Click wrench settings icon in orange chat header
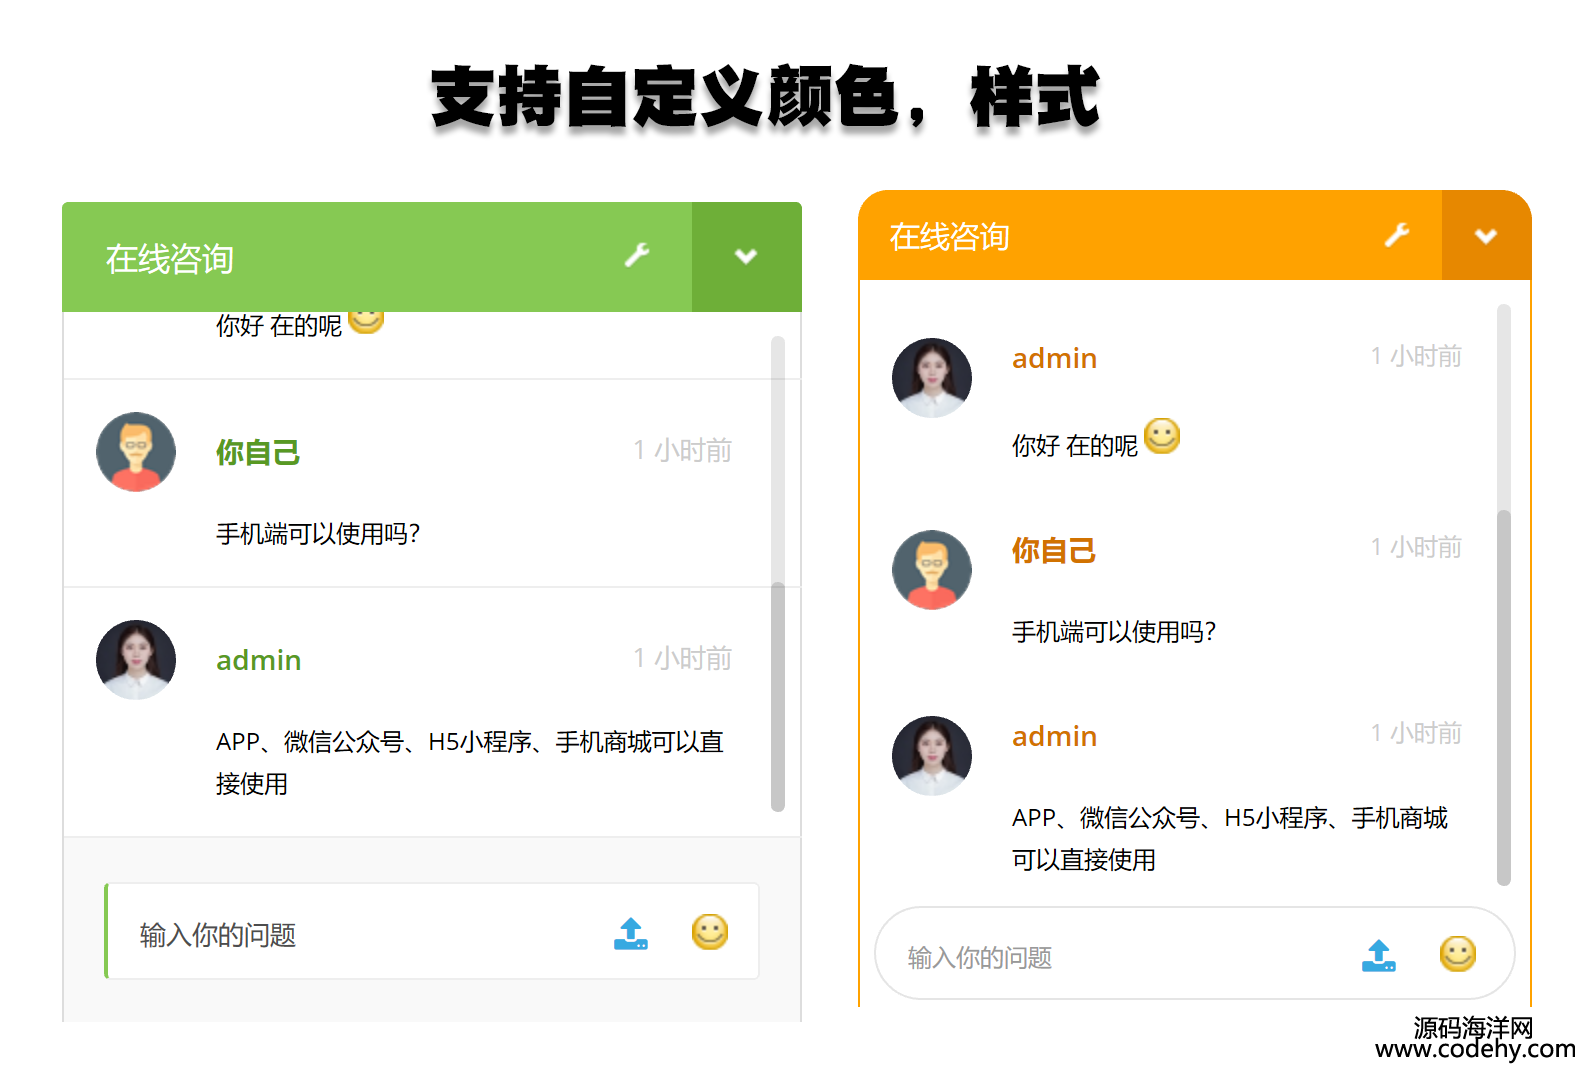Viewport: 1580px width, 1069px height. coord(1397,235)
